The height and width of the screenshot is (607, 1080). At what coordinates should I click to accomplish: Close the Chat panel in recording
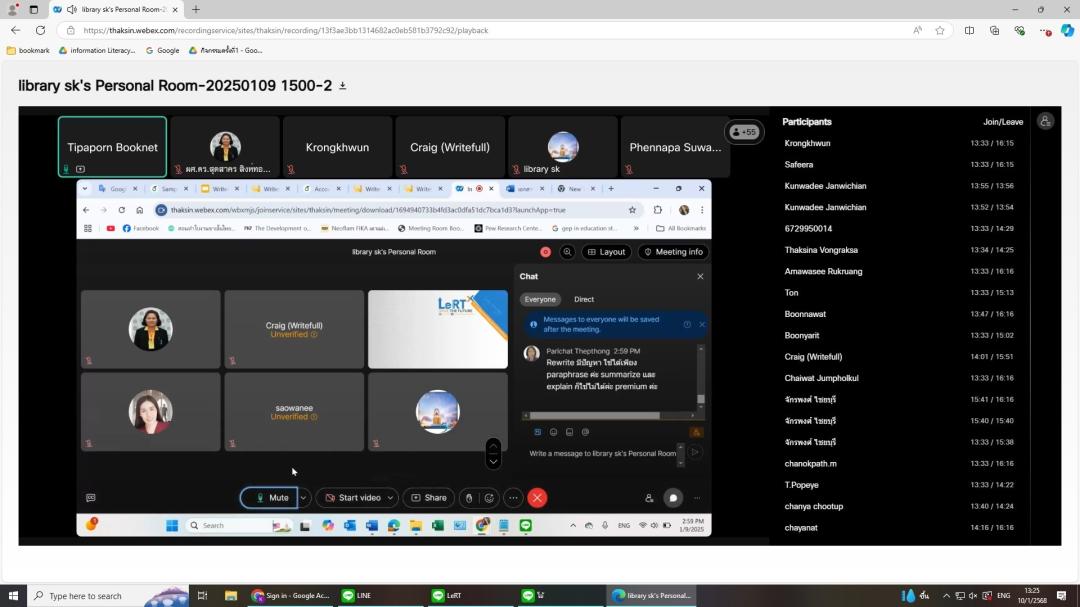pyautogui.click(x=700, y=276)
